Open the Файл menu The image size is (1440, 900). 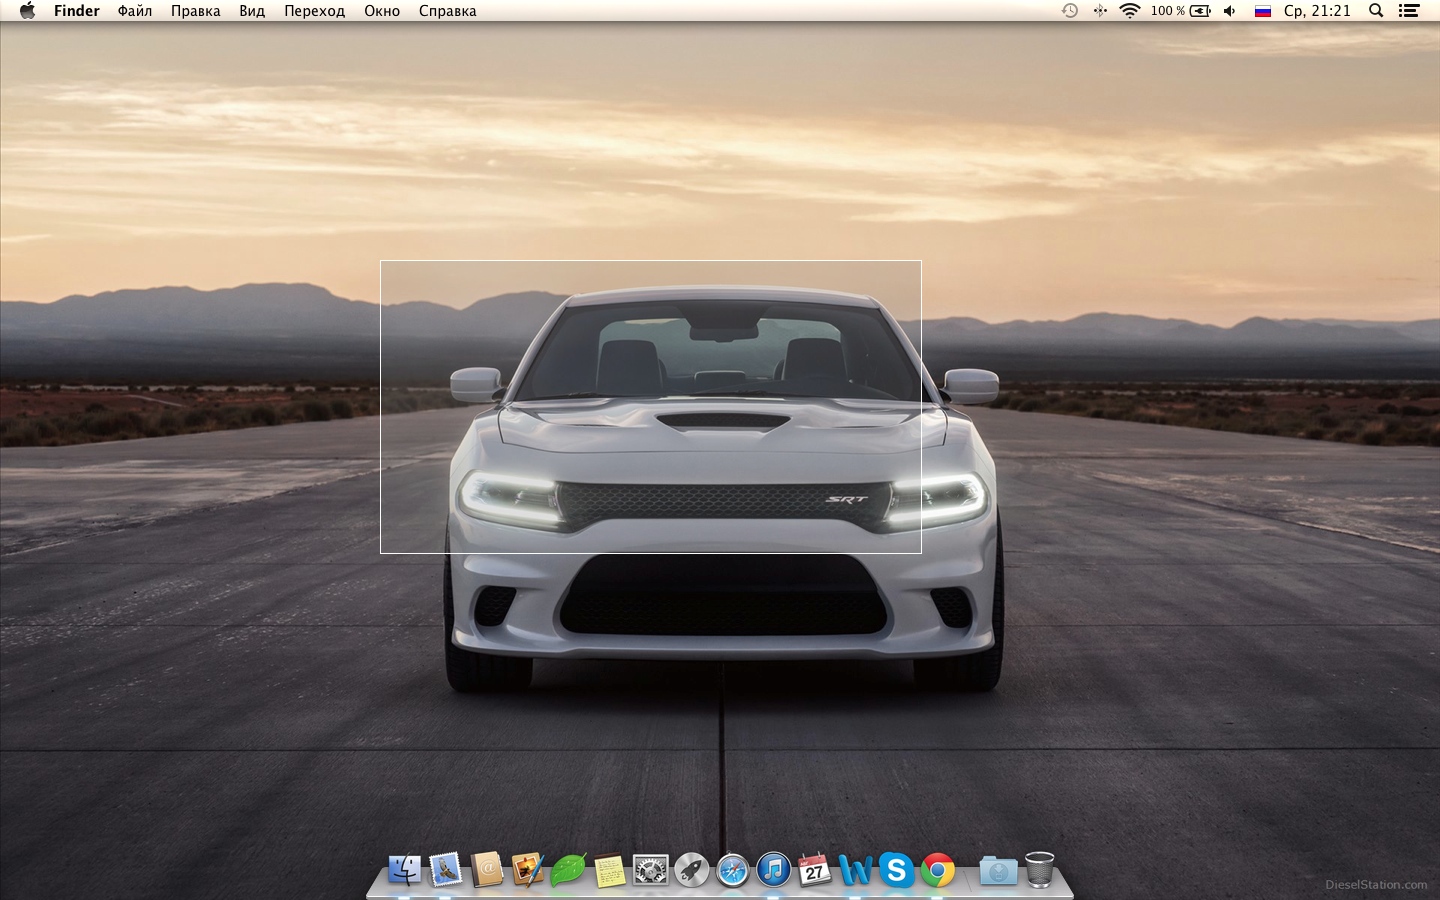134,11
